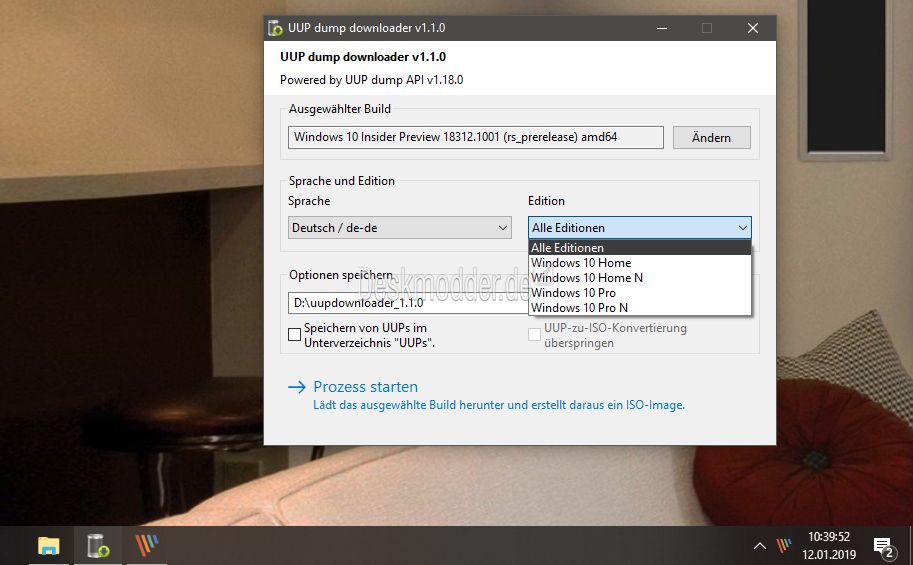Click the striped app icon in taskbar
913x565 pixels.
[147, 546]
